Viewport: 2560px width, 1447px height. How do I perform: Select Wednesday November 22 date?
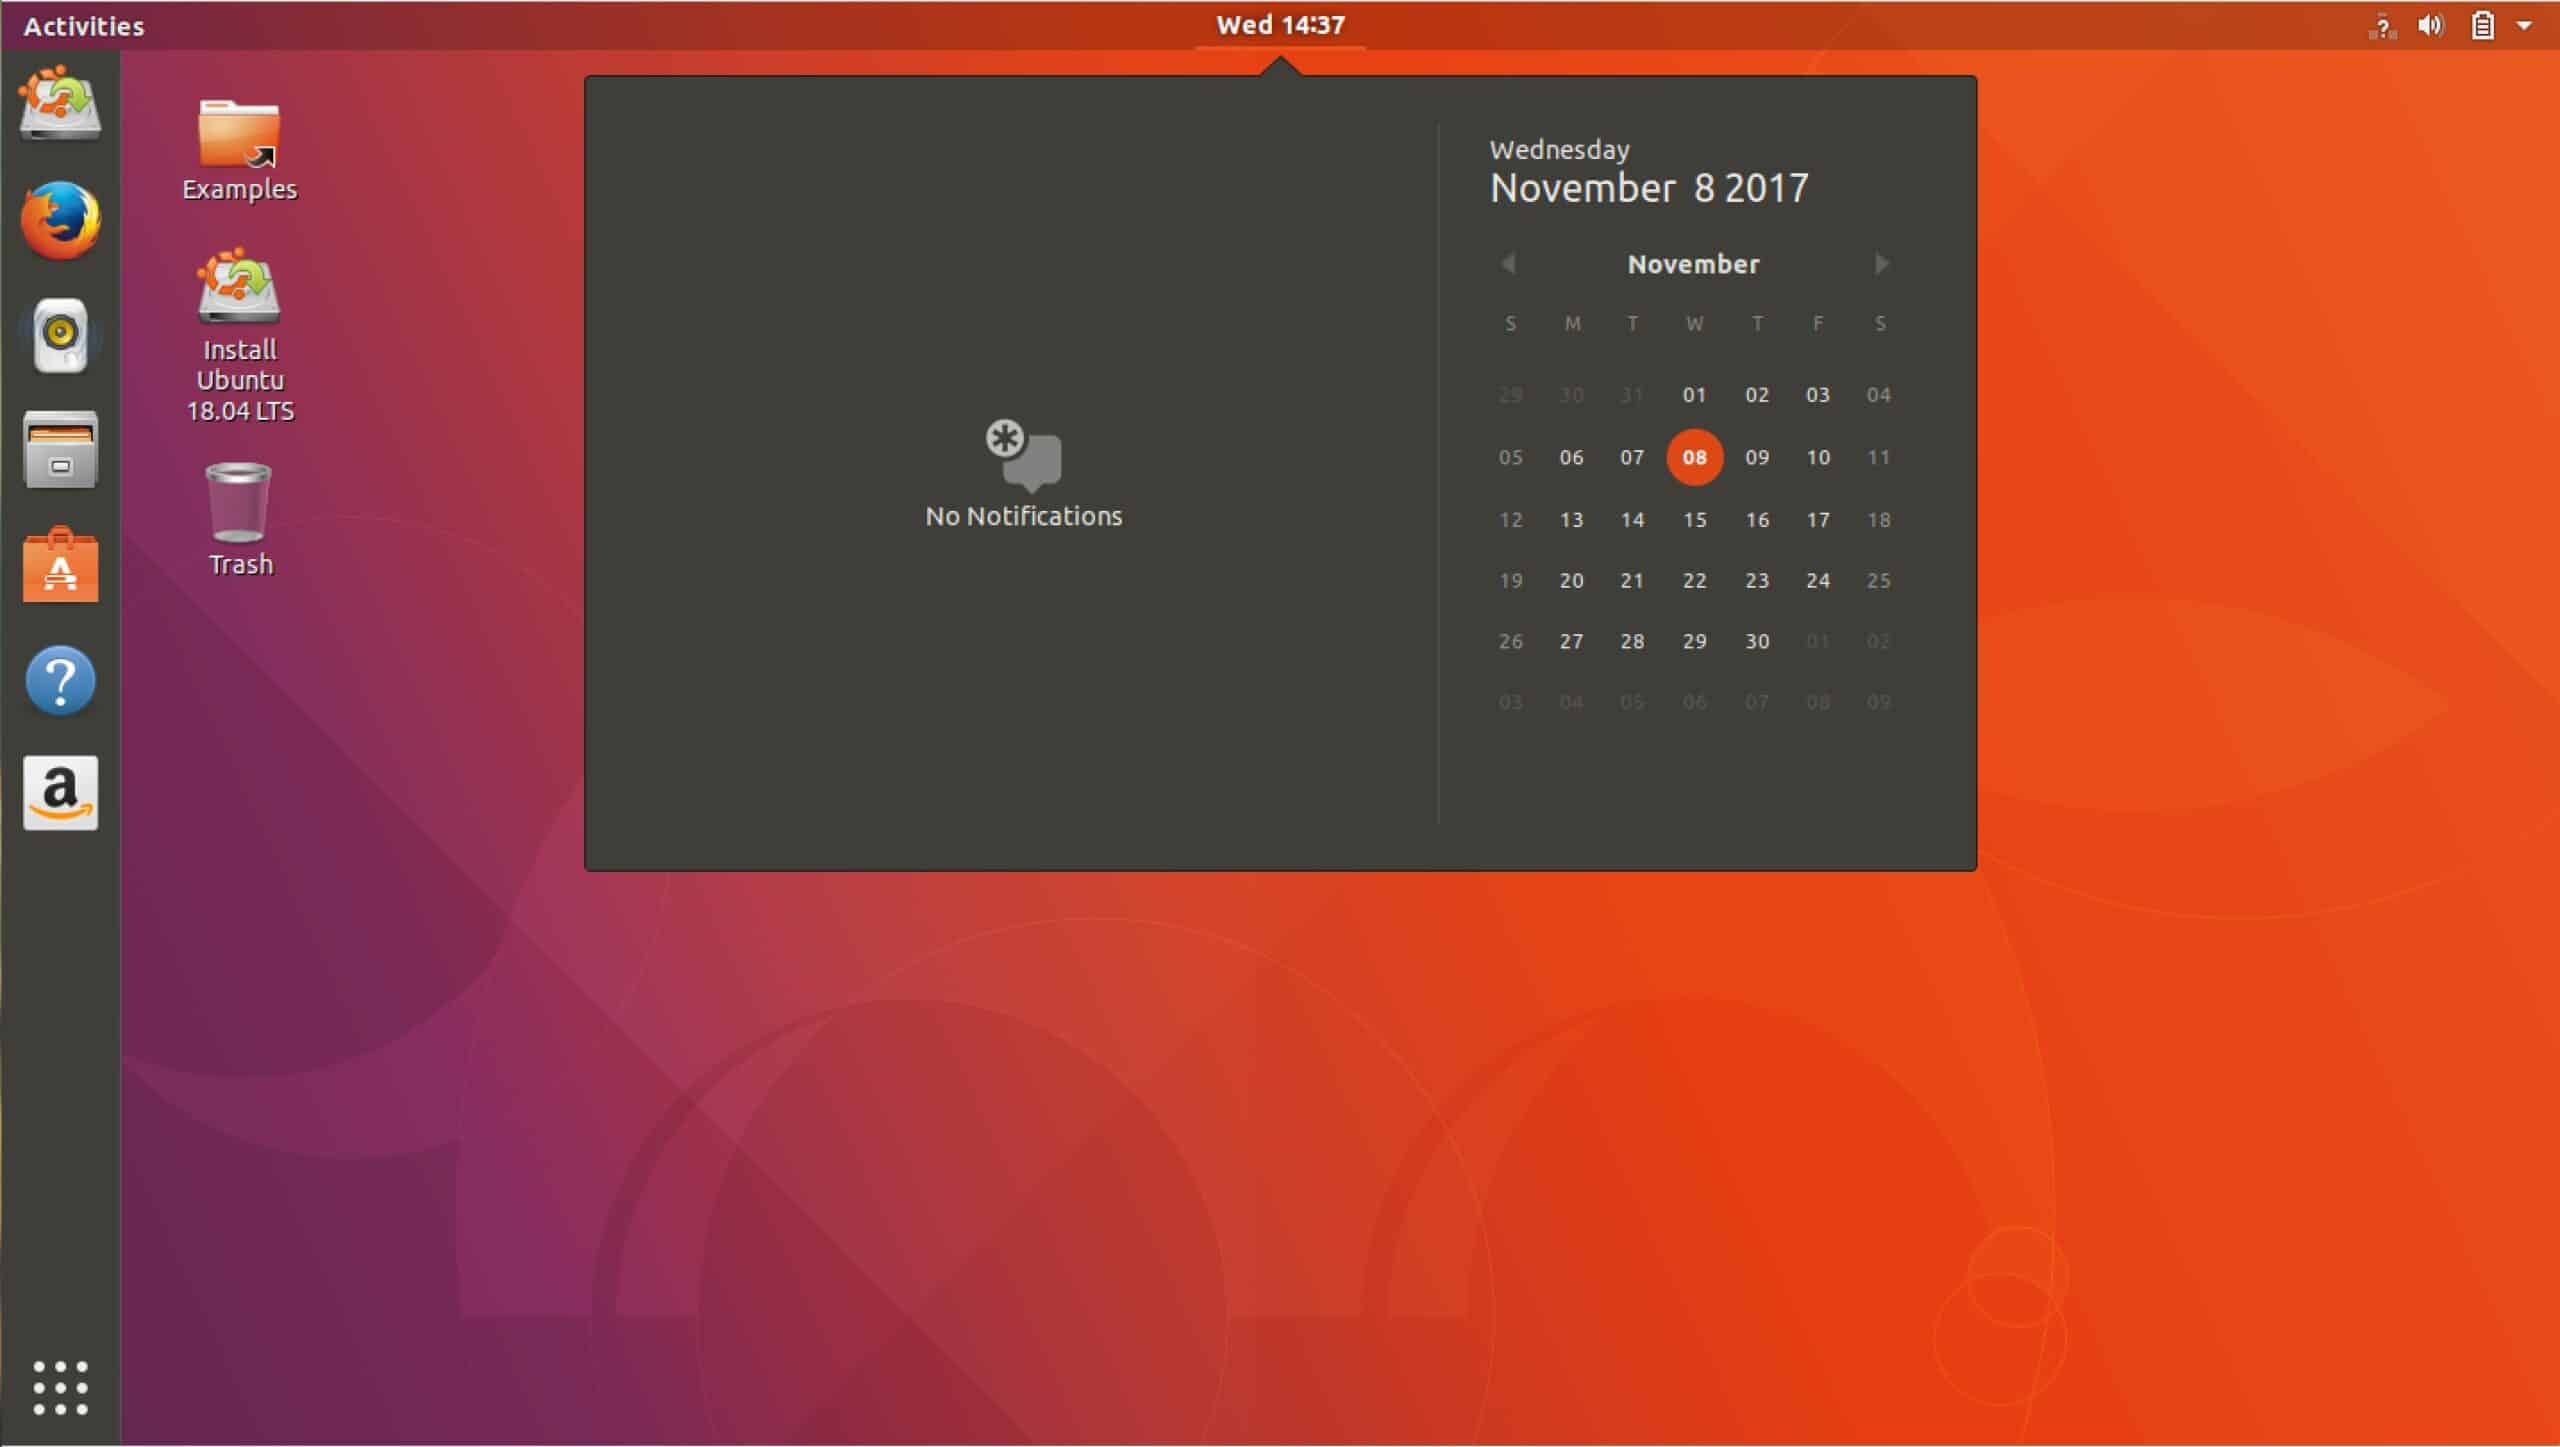pos(1695,580)
